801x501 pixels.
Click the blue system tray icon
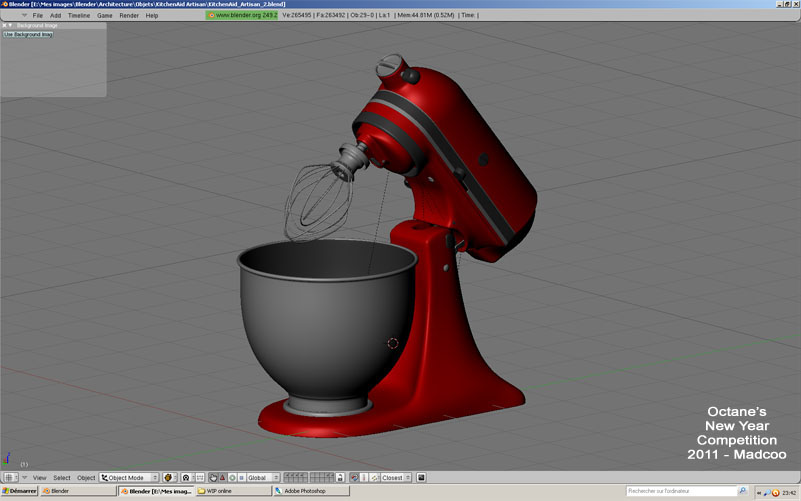[767, 493]
